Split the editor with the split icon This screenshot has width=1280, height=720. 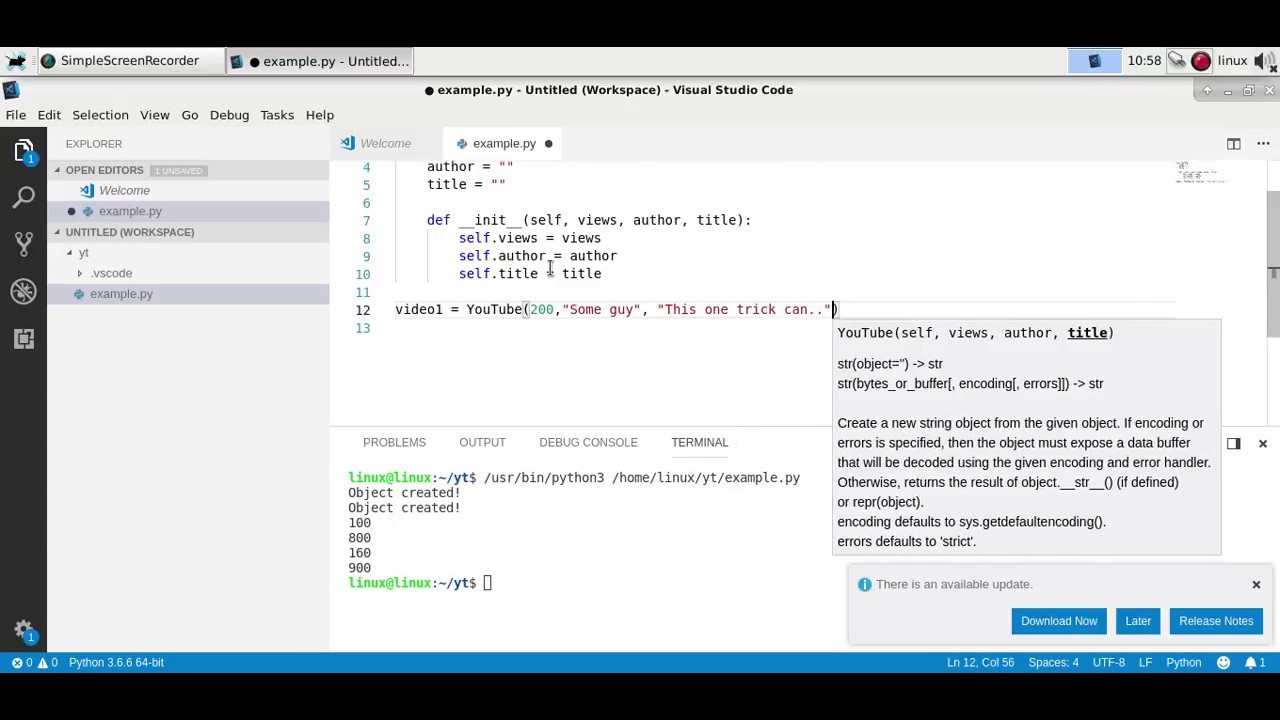[1234, 143]
